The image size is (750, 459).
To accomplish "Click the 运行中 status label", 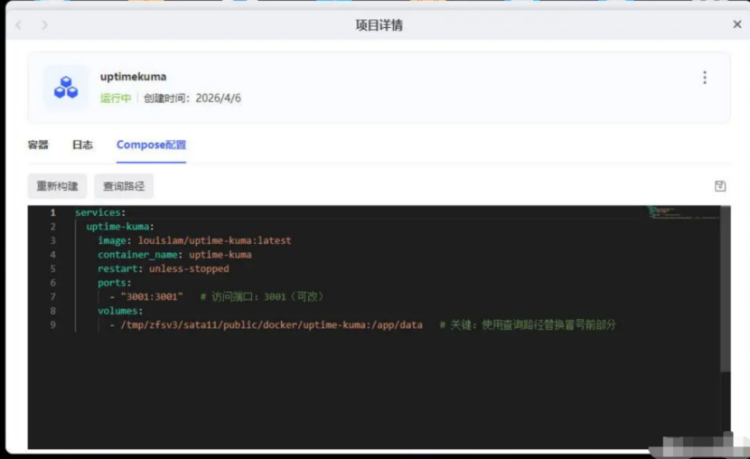I will pos(115,98).
